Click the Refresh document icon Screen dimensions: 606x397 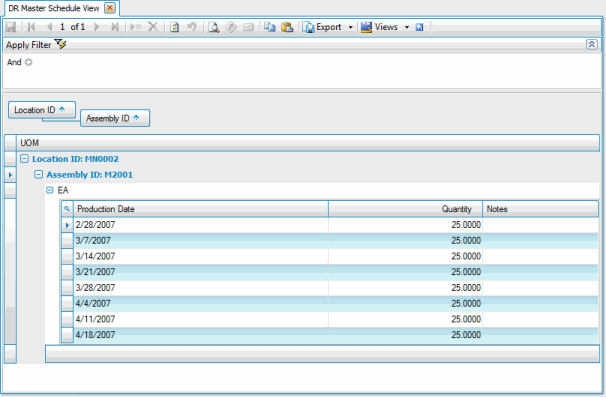pyautogui.click(x=175, y=27)
